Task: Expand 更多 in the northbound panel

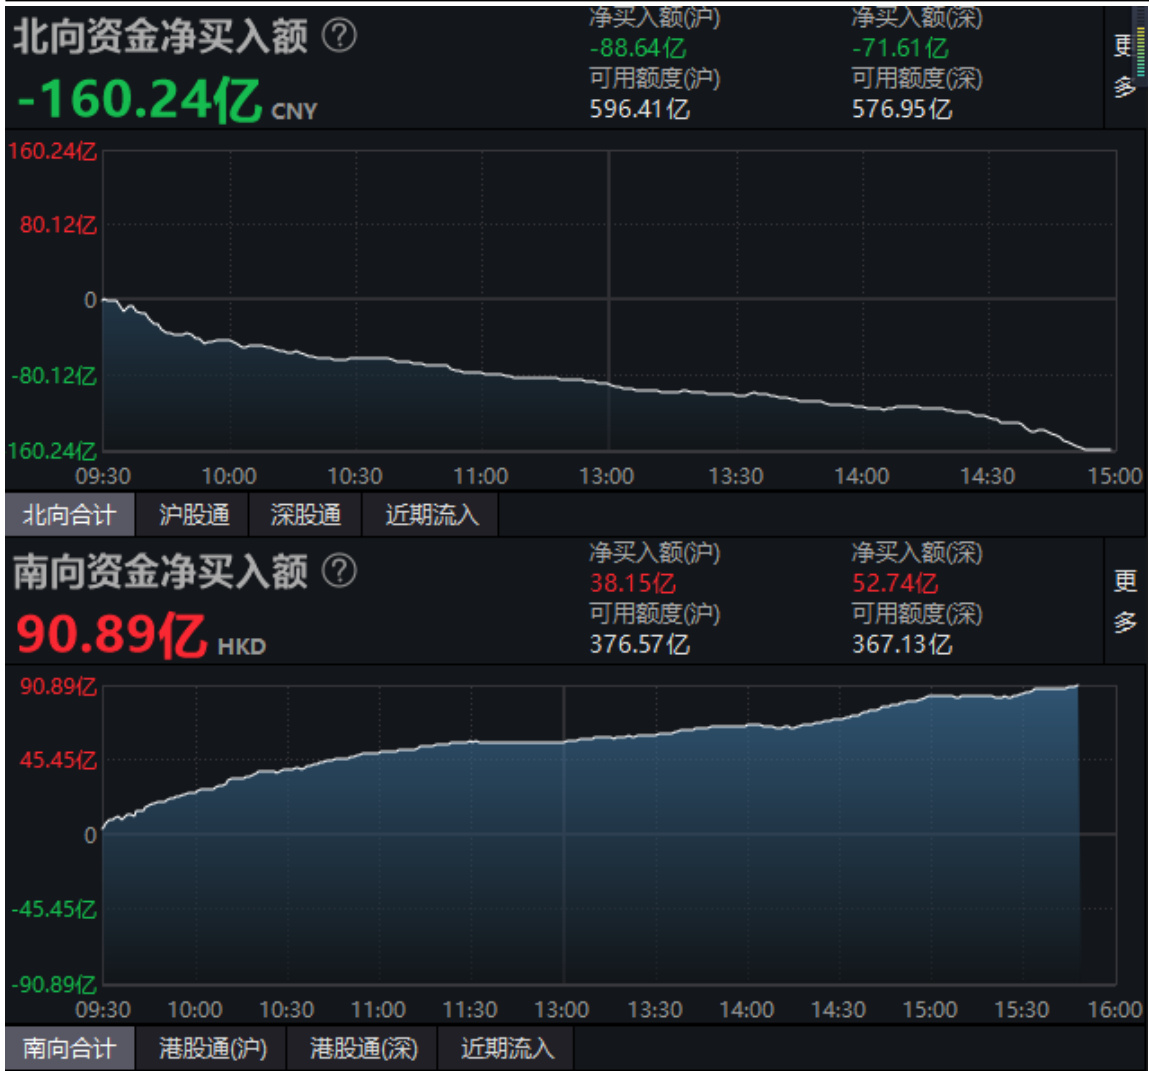Action: click(x=1124, y=66)
